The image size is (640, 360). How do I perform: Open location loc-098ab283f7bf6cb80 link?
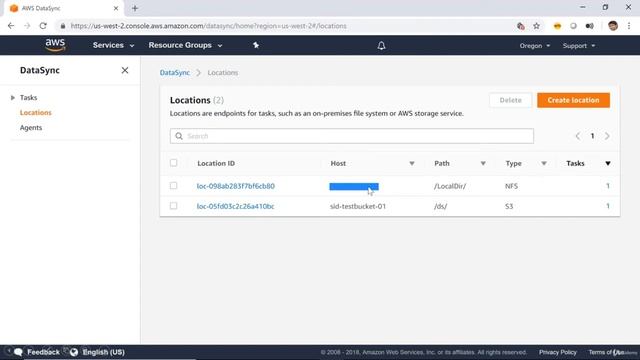(236, 186)
